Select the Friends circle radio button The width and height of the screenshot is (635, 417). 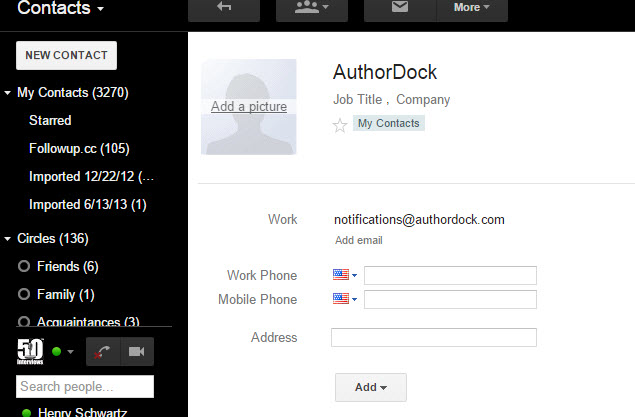pyautogui.click(x=24, y=266)
